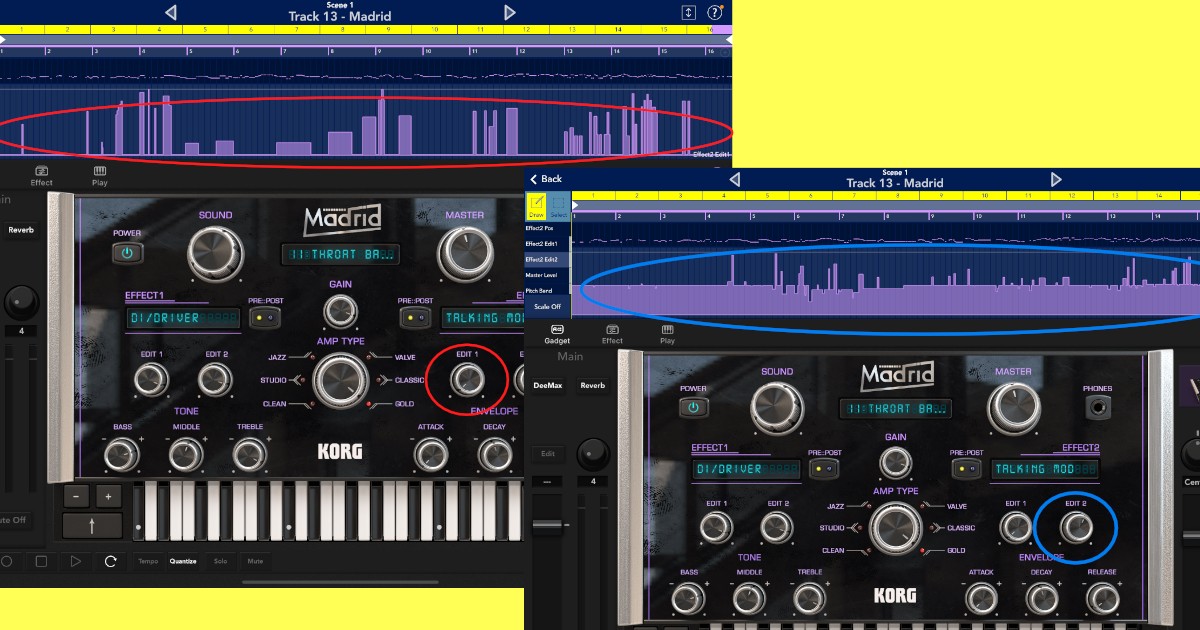Click the BASS tone knob in left screenshot

[x=122, y=455]
